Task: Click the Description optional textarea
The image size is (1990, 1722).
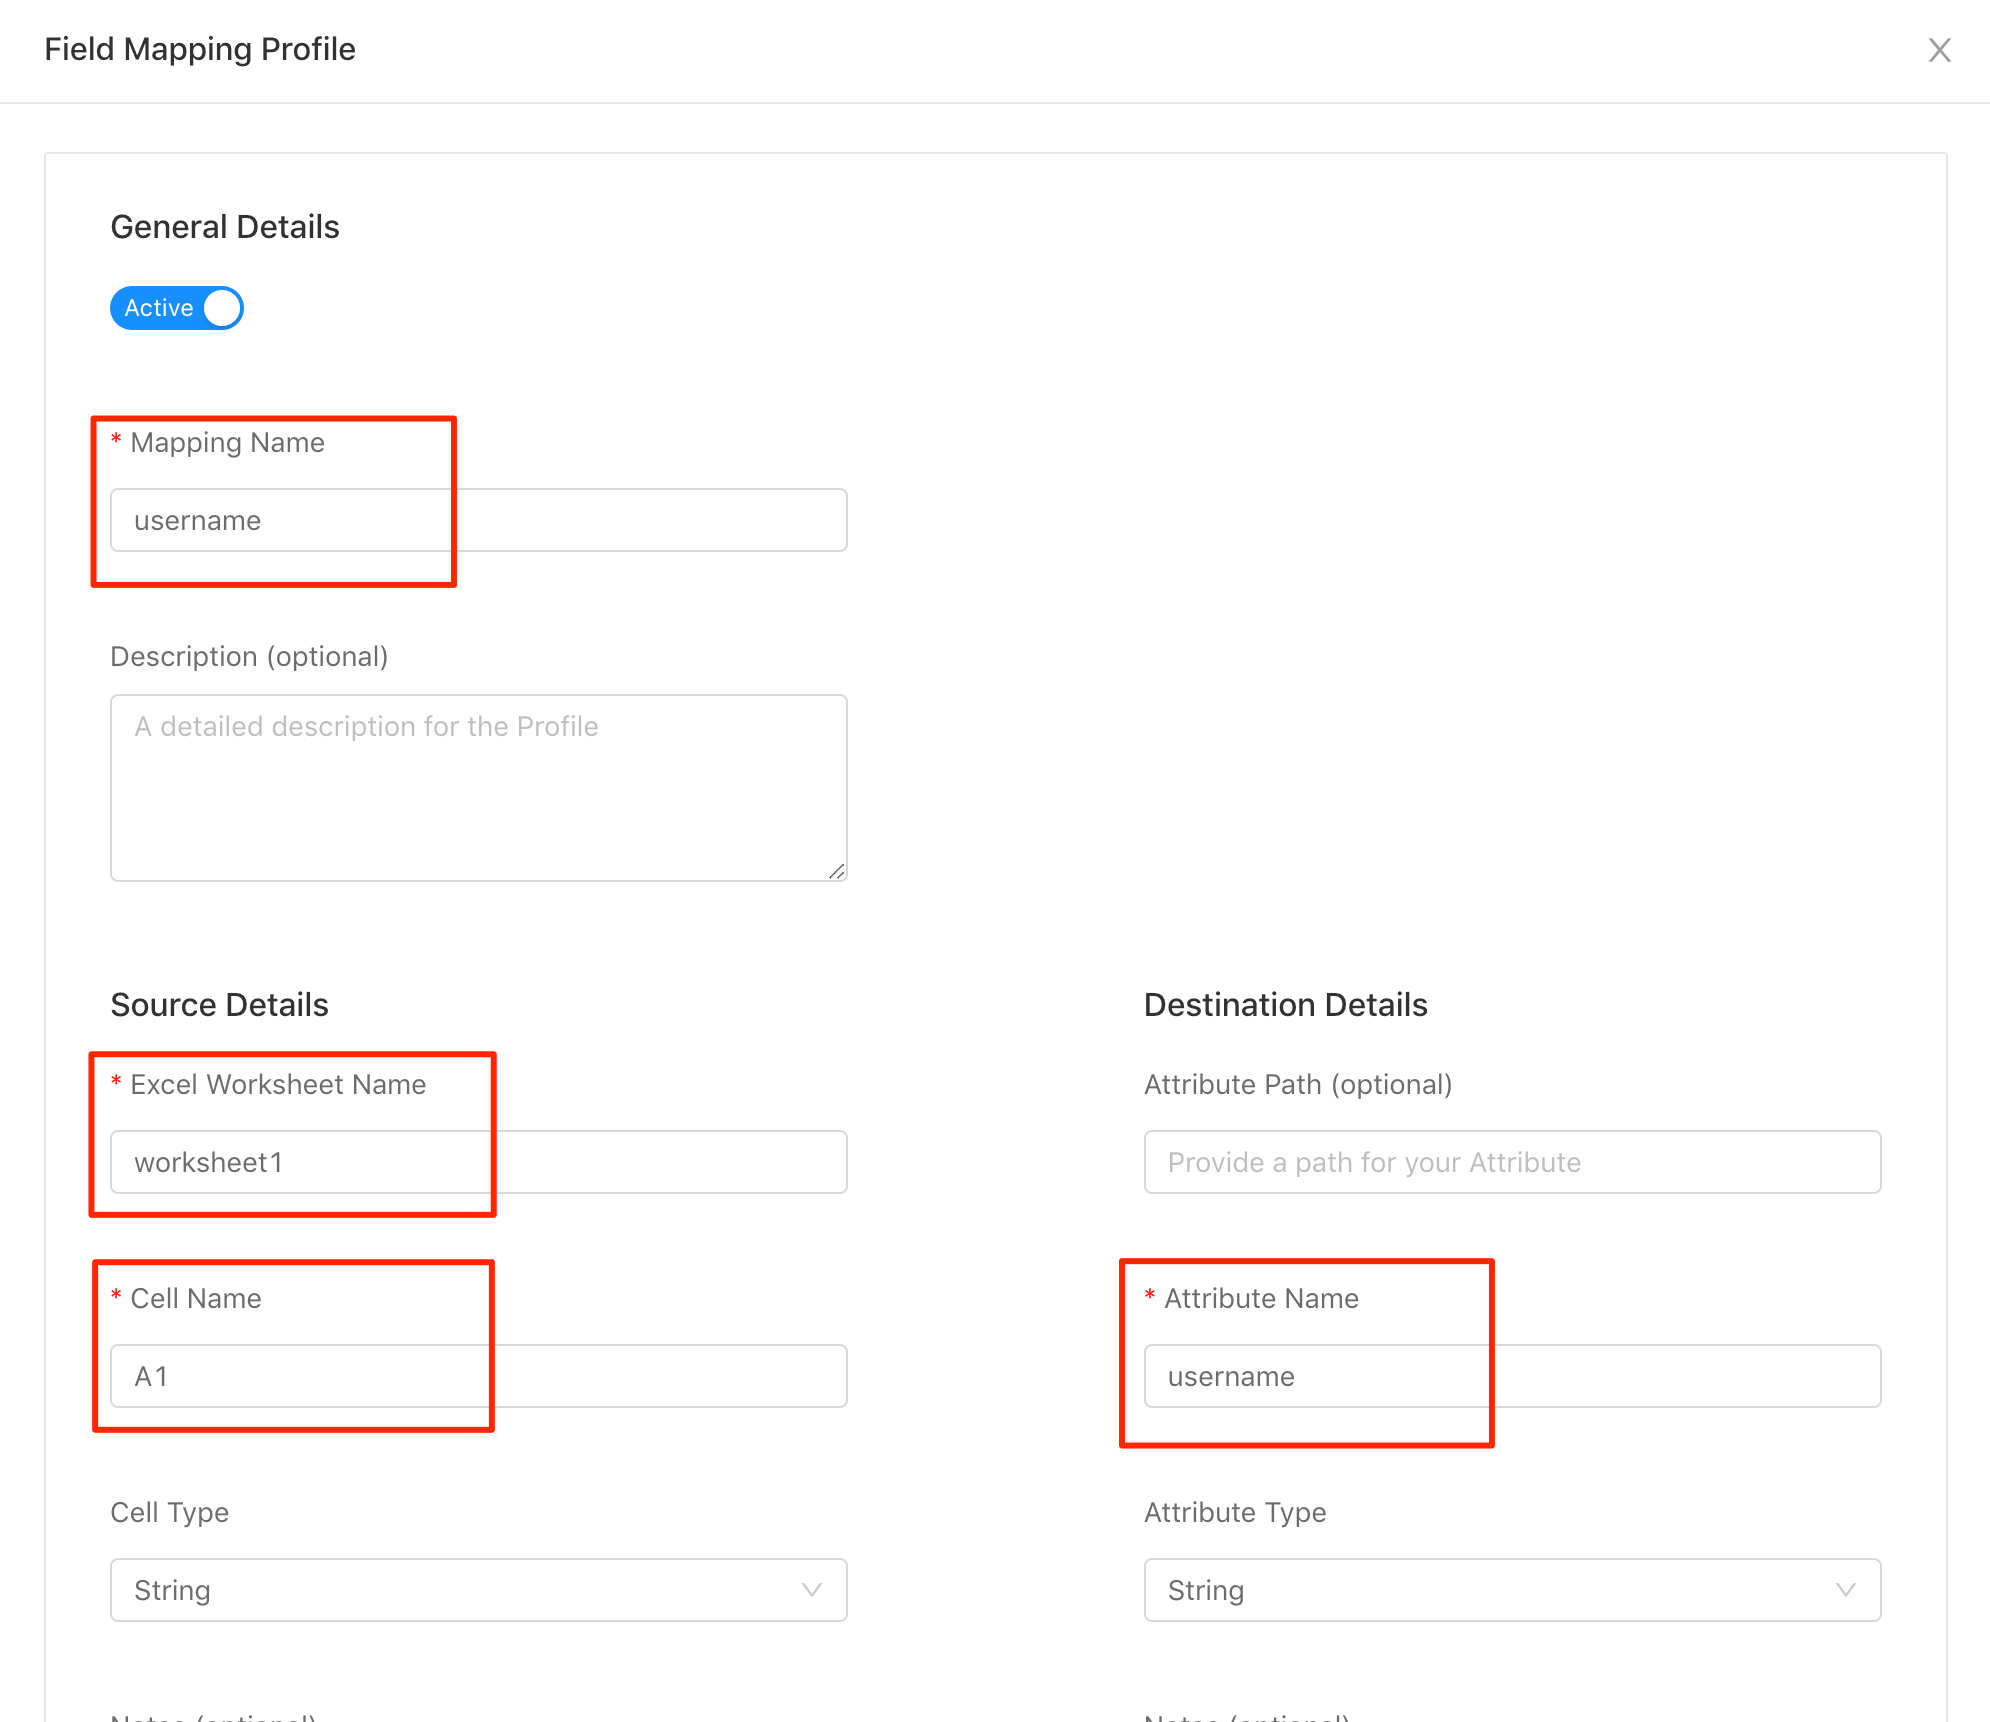Action: click(x=479, y=785)
